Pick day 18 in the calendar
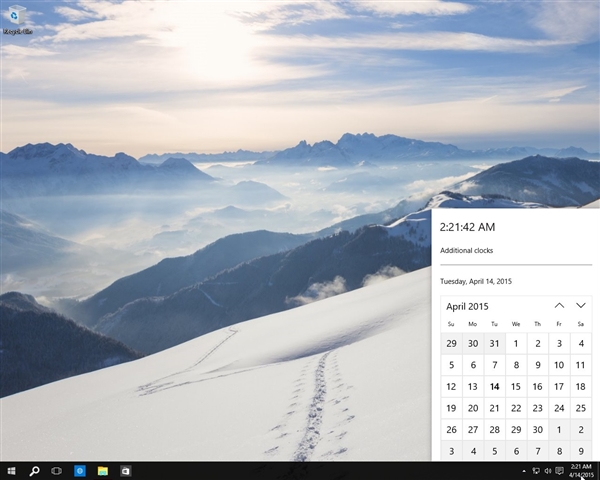 coord(581,387)
